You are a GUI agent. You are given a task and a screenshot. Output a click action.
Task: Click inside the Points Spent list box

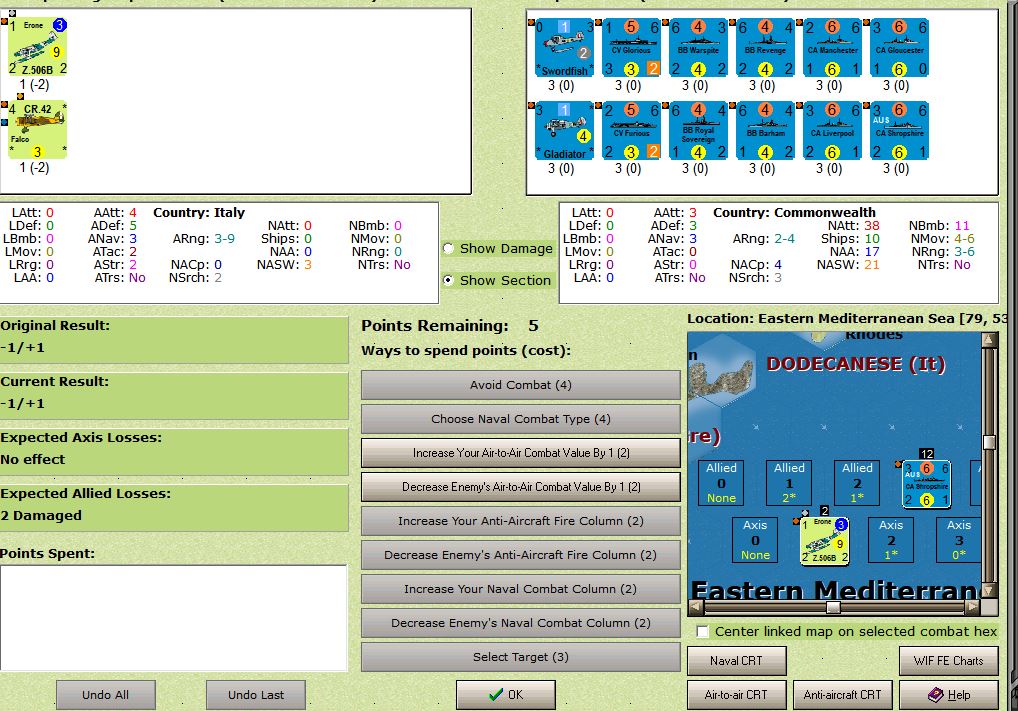tap(173, 617)
